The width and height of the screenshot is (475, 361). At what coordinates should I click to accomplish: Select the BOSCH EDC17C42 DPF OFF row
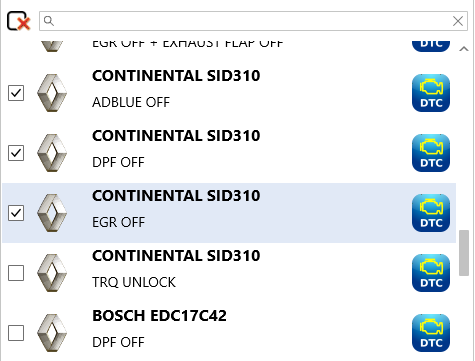229,333
